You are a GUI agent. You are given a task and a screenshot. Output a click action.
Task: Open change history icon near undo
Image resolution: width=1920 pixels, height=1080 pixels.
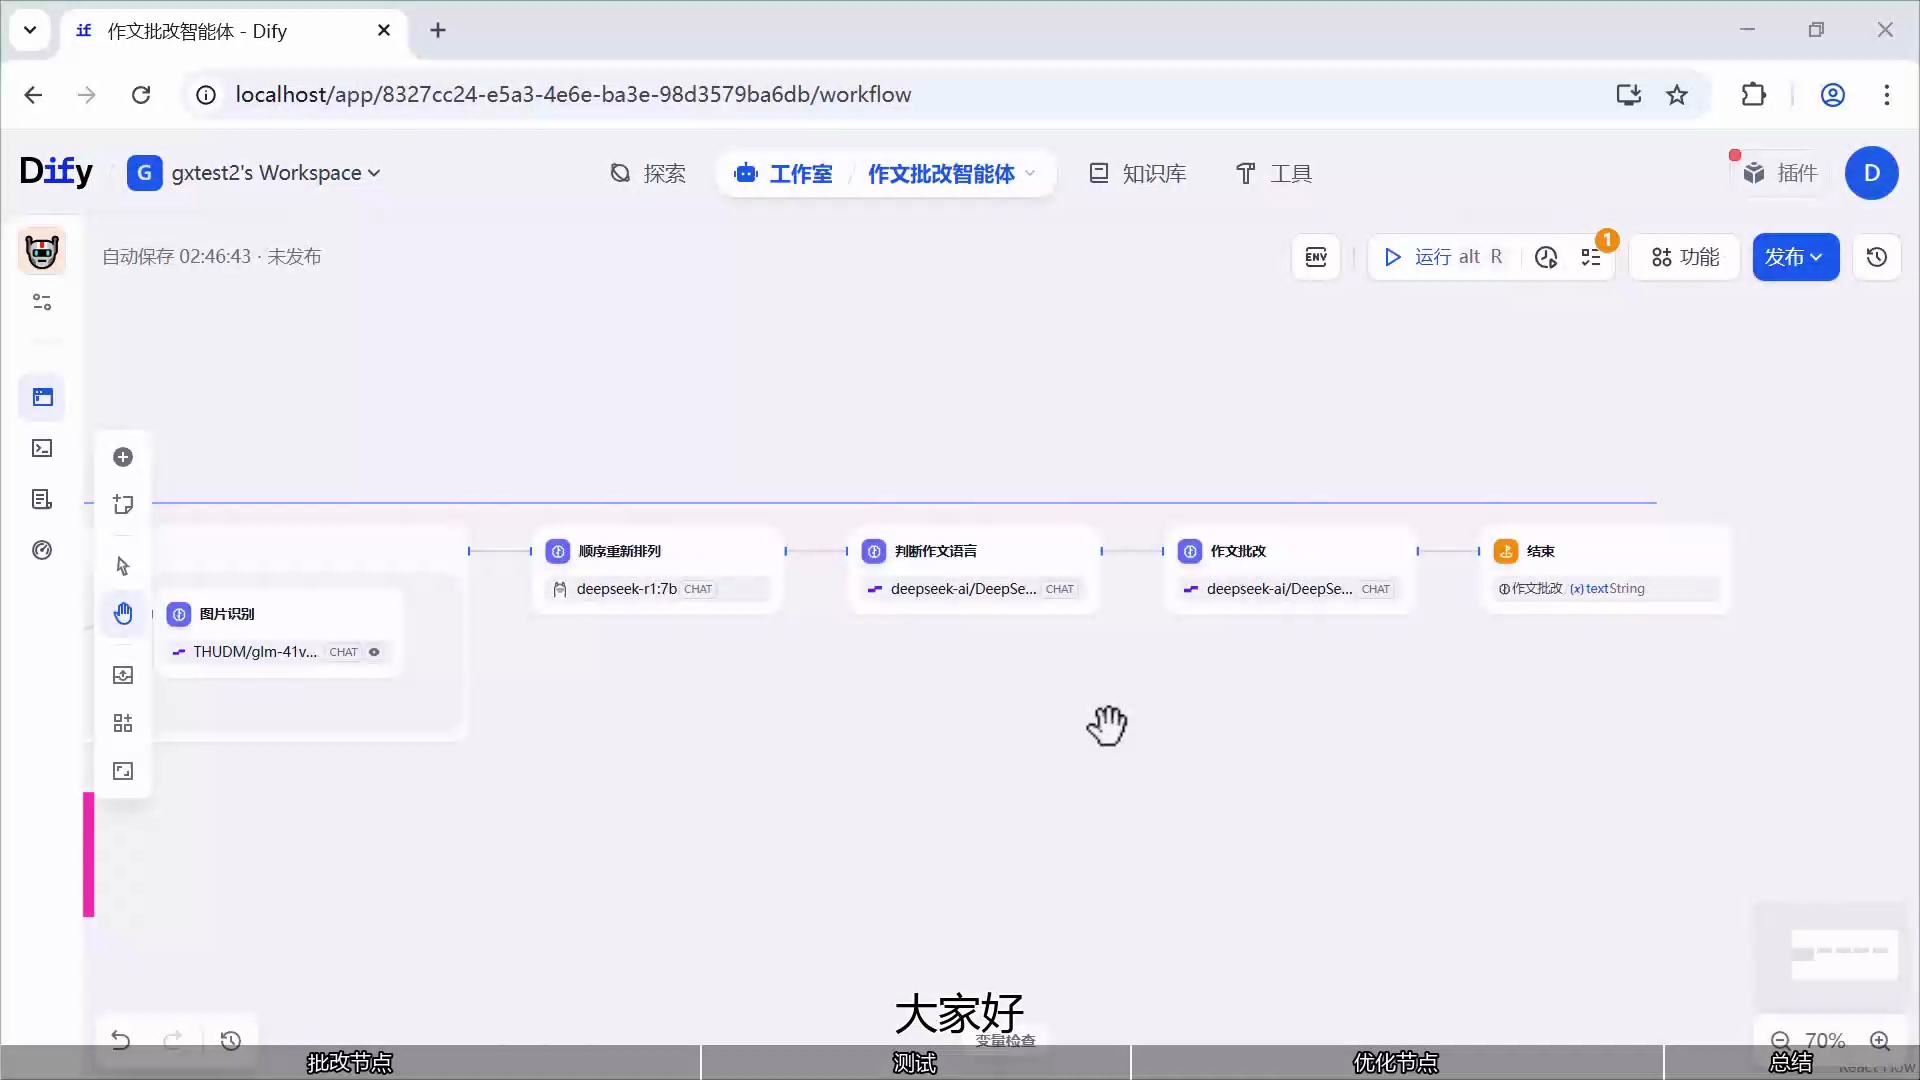(x=231, y=1040)
